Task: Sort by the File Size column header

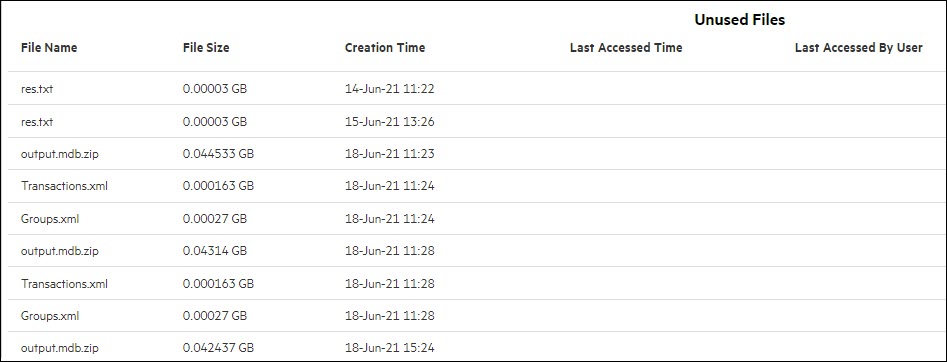Action: (206, 48)
